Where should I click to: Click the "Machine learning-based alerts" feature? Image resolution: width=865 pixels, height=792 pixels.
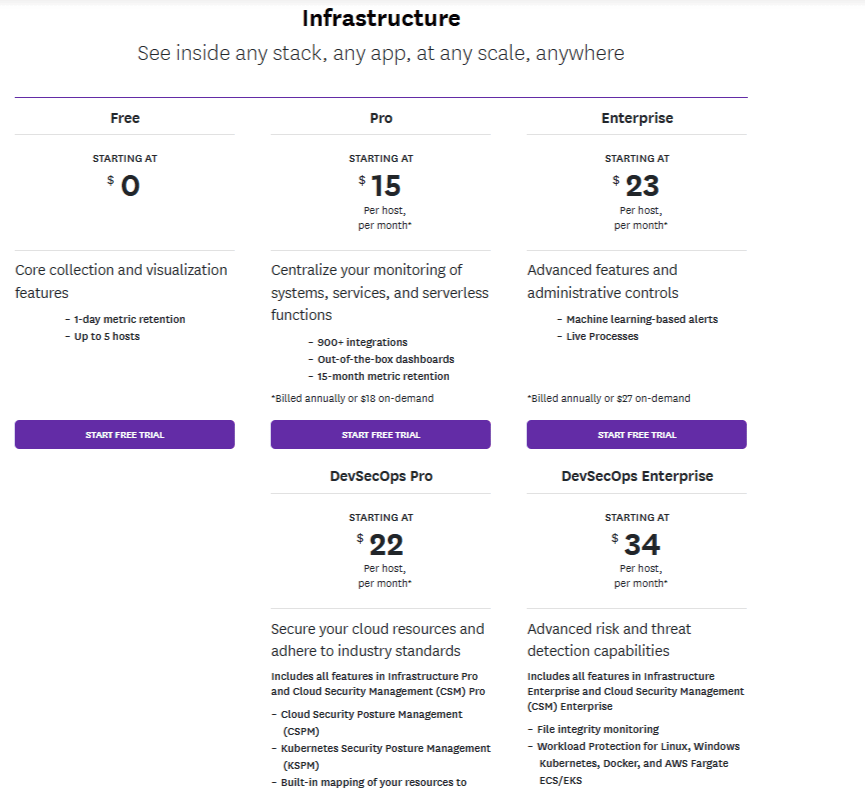[641, 319]
